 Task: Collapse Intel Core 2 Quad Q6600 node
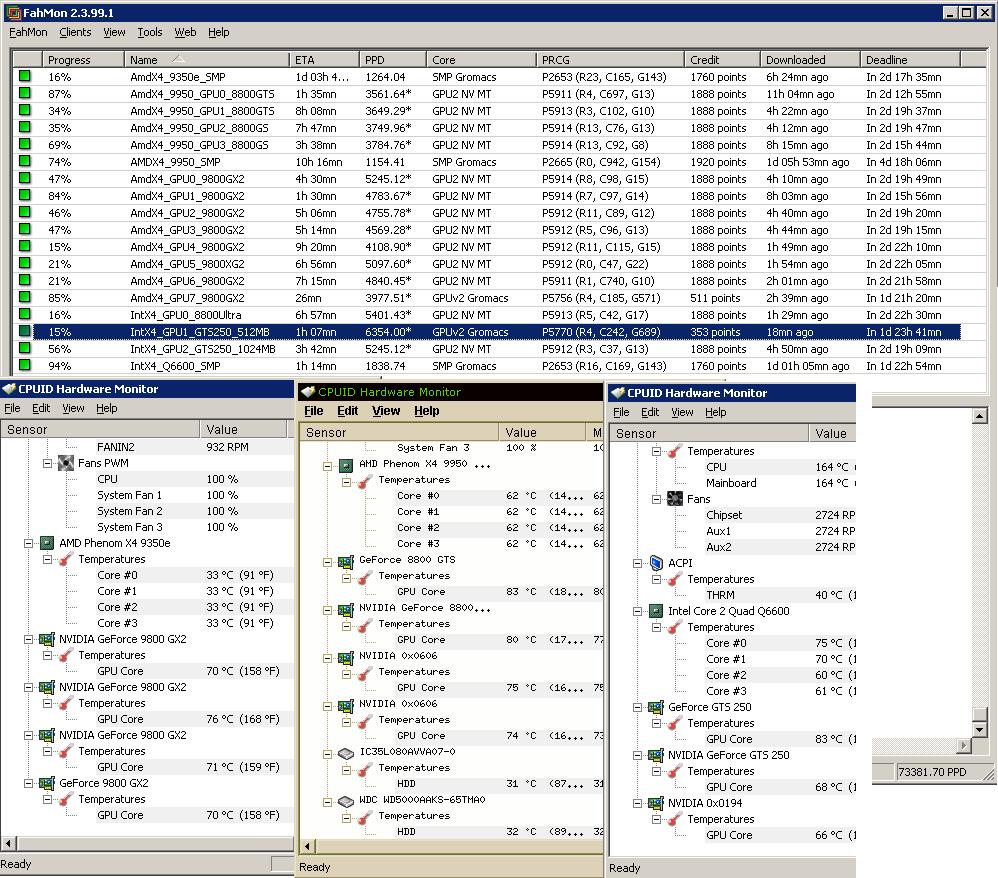click(637, 611)
